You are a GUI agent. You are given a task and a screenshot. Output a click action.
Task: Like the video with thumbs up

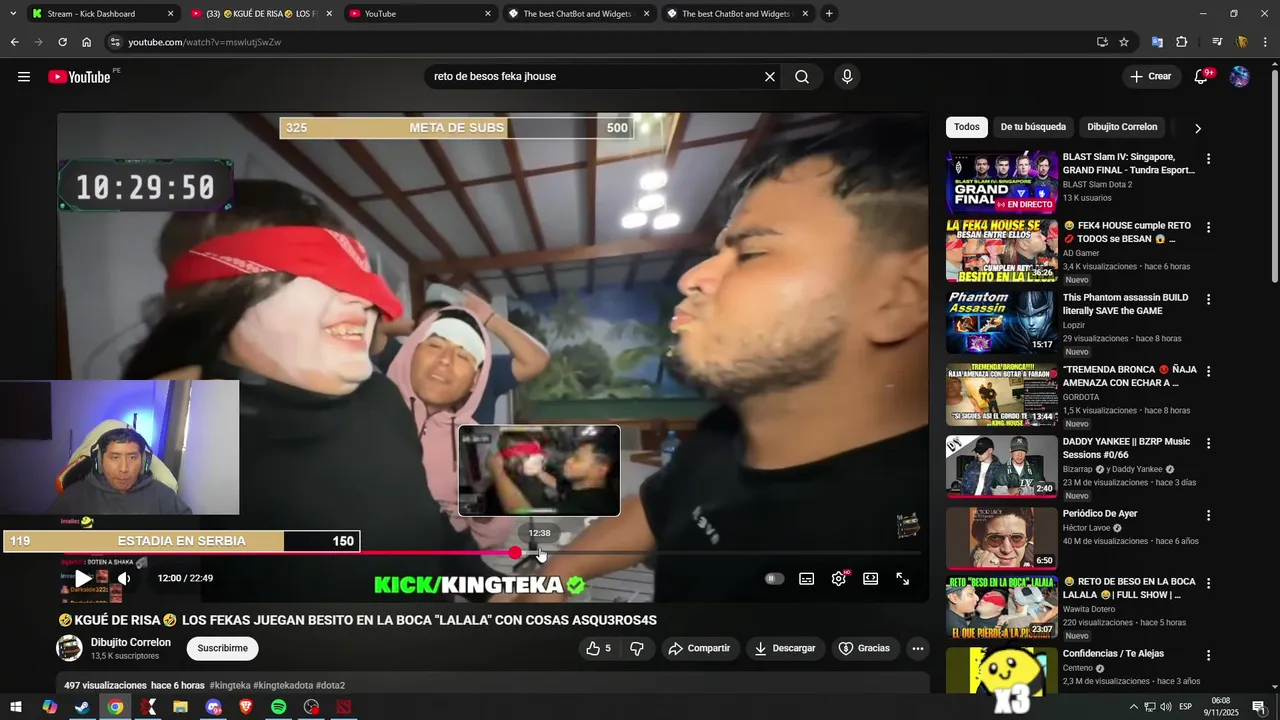598,648
